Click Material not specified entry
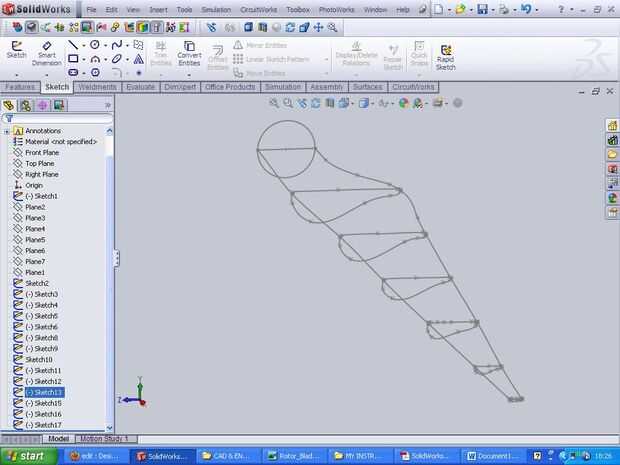620x465 pixels. click(x=61, y=142)
